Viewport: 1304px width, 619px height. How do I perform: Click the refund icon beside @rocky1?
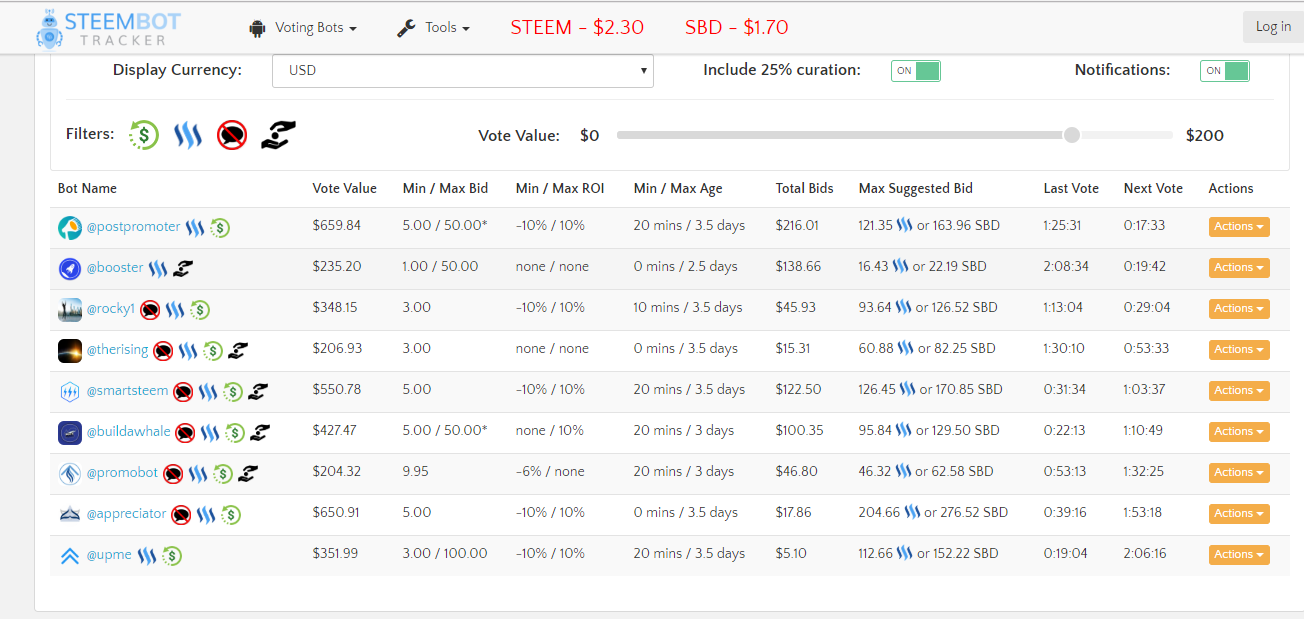coord(200,309)
